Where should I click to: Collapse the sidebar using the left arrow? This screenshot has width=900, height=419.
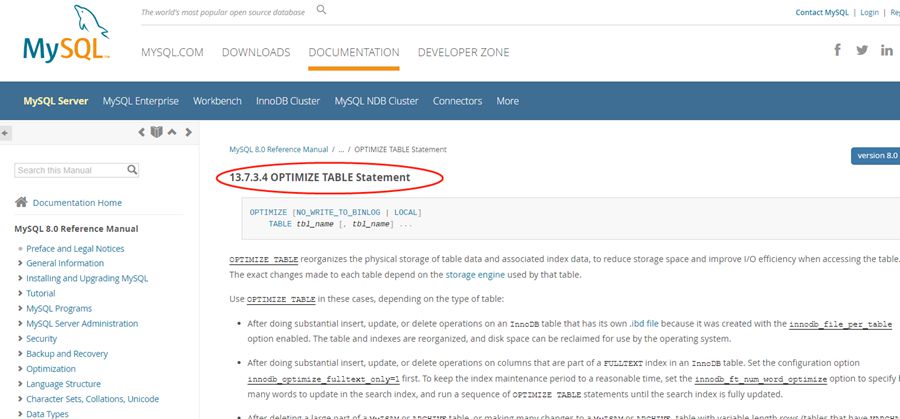(x=6, y=132)
